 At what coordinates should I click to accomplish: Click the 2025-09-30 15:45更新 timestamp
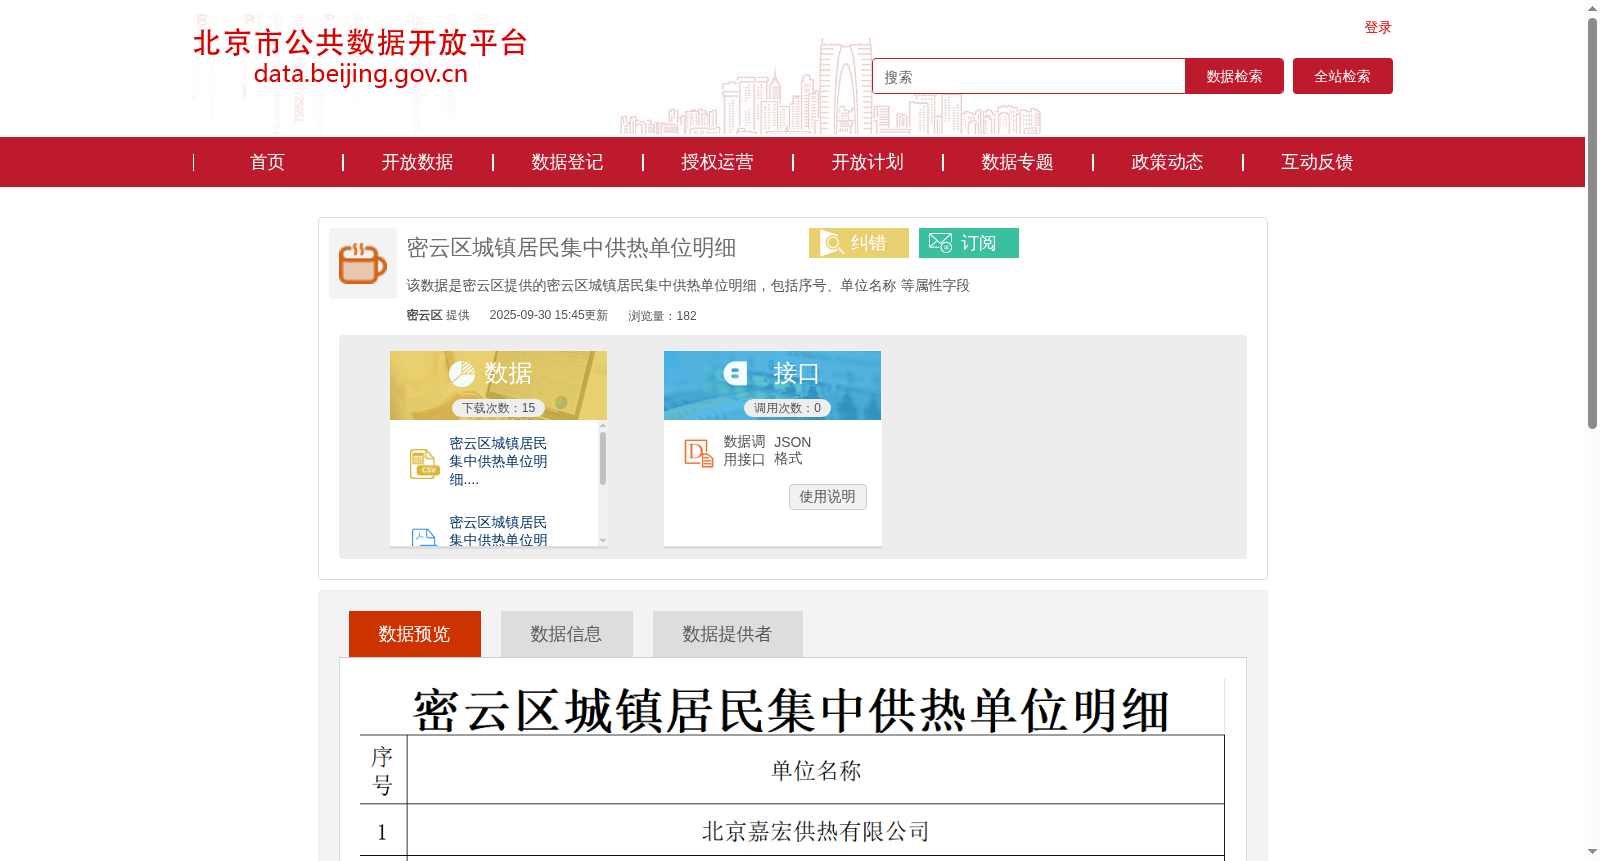[x=549, y=315]
